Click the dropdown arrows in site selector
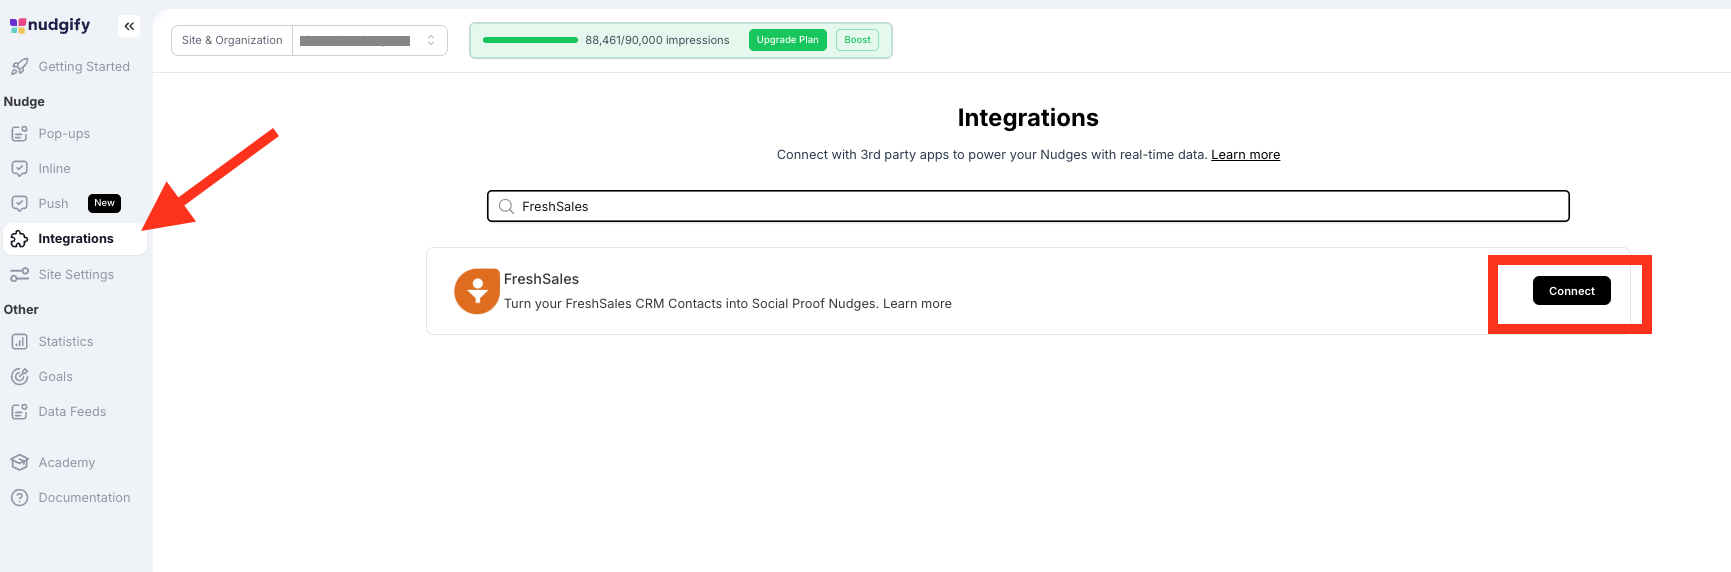The image size is (1731, 572). [431, 41]
